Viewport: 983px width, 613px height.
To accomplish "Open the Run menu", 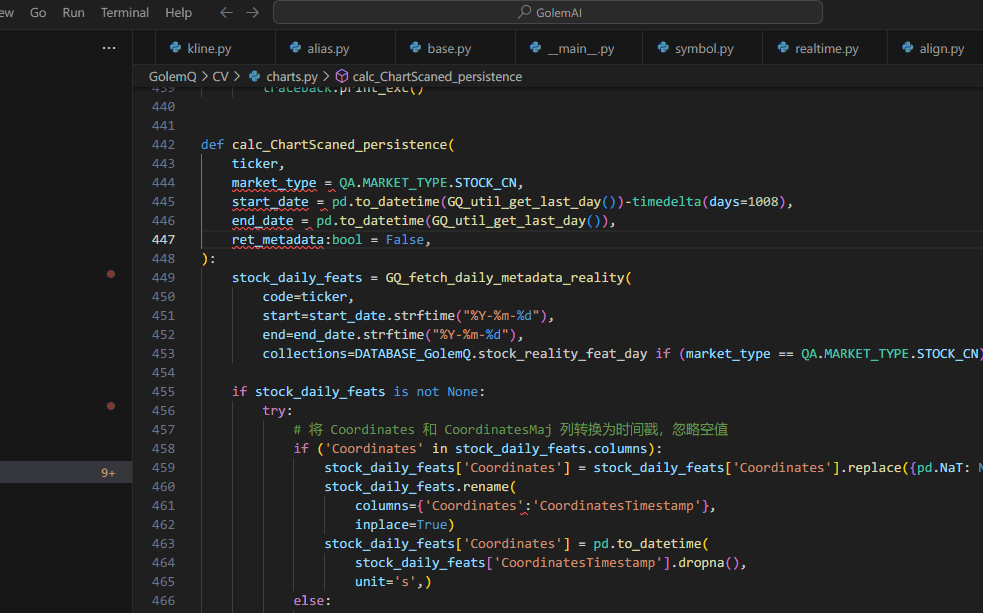I will (73, 13).
